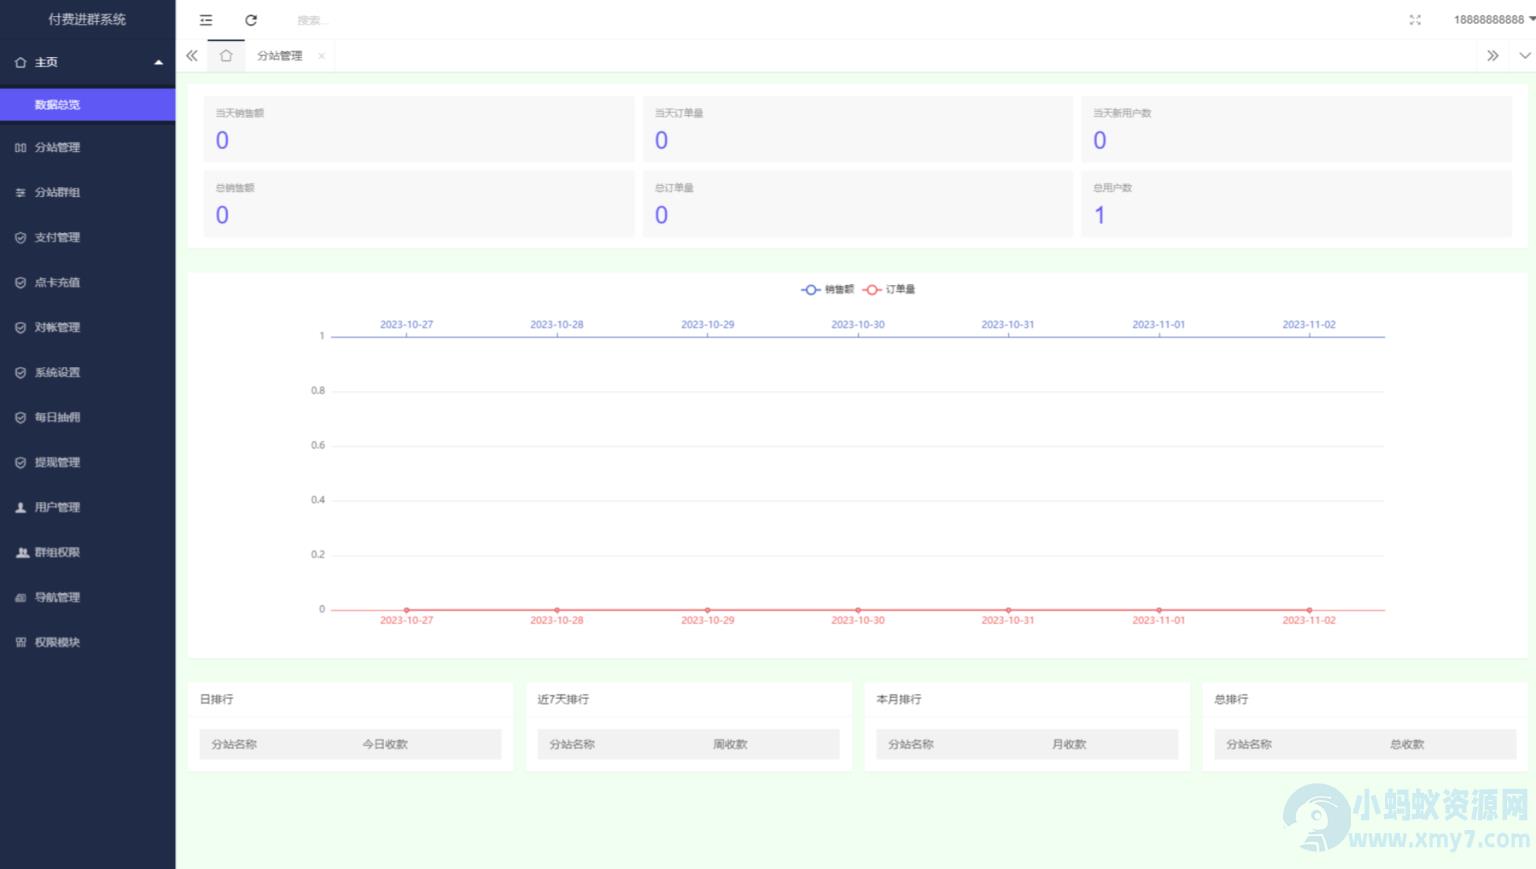Open 用户管理 via its person icon
The image size is (1536, 869).
tap(20, 508)
